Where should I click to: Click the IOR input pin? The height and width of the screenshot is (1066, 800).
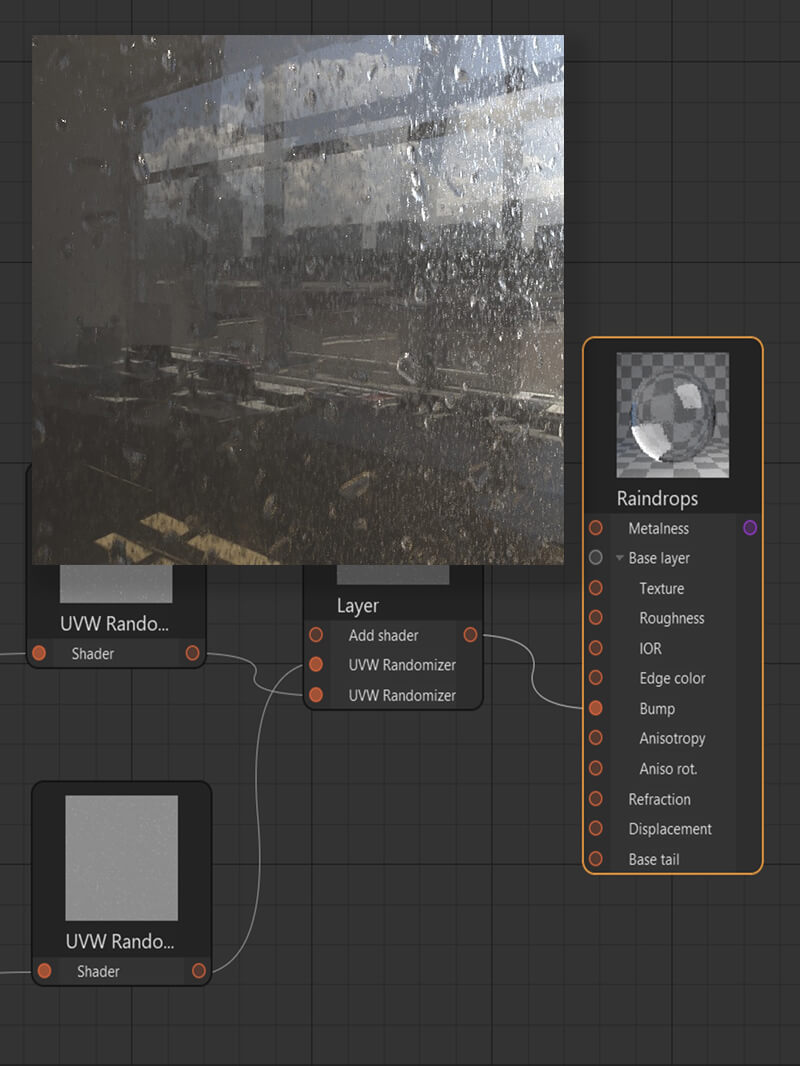[596, 648]
